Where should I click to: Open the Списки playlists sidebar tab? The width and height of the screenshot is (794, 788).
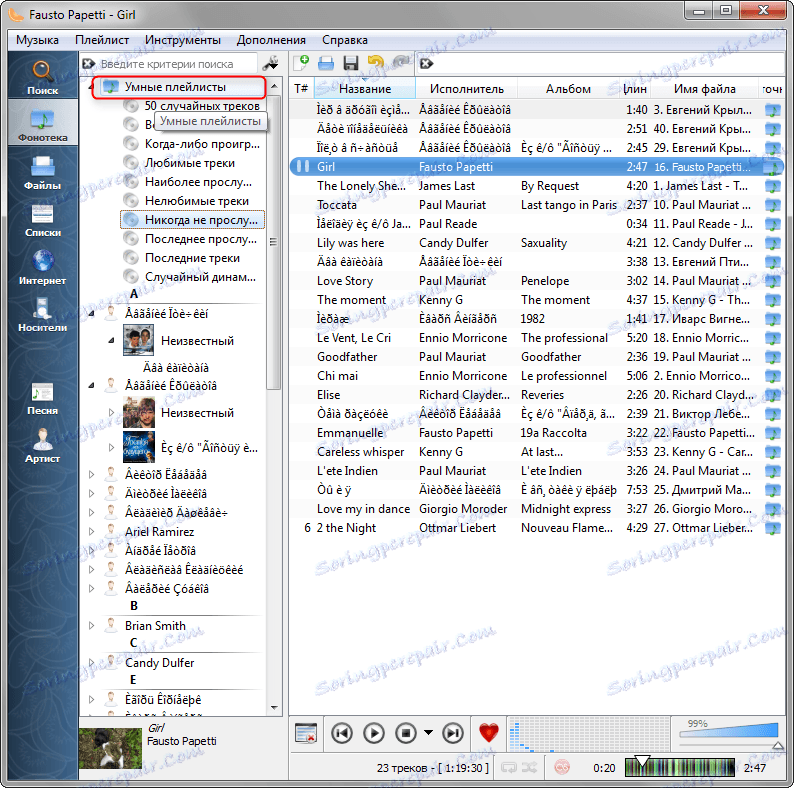point(43,220)
